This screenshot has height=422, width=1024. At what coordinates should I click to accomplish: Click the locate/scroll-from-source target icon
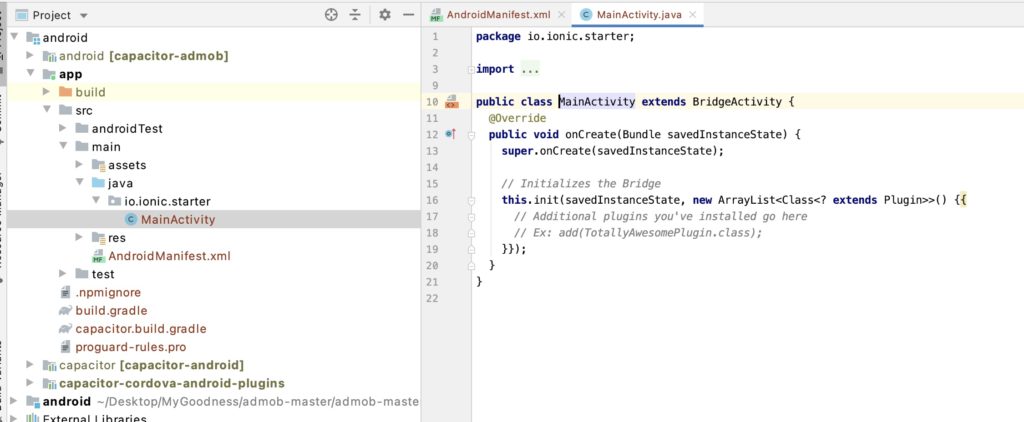(331, 14)
